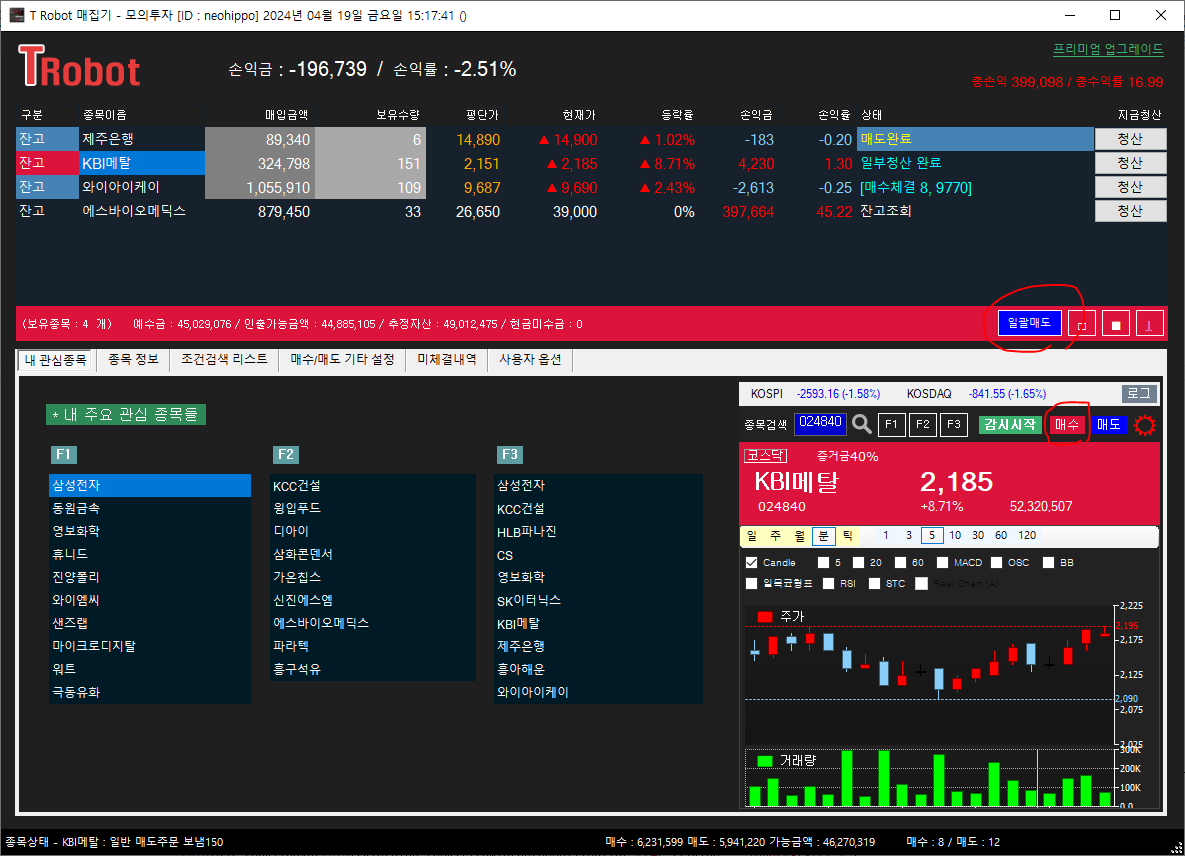Select the 틱 tick chart period
Viewport: 1185px width, 856px height.
point(848,536)
